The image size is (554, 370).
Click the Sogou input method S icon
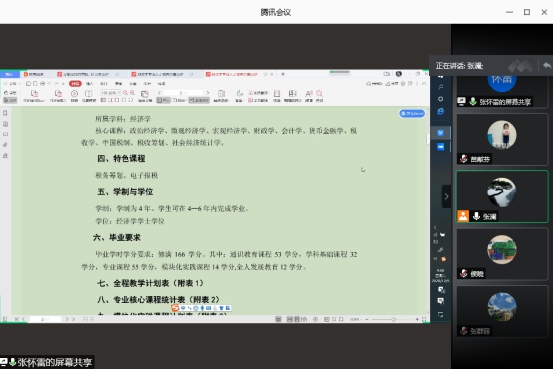(x=175, y=308)
